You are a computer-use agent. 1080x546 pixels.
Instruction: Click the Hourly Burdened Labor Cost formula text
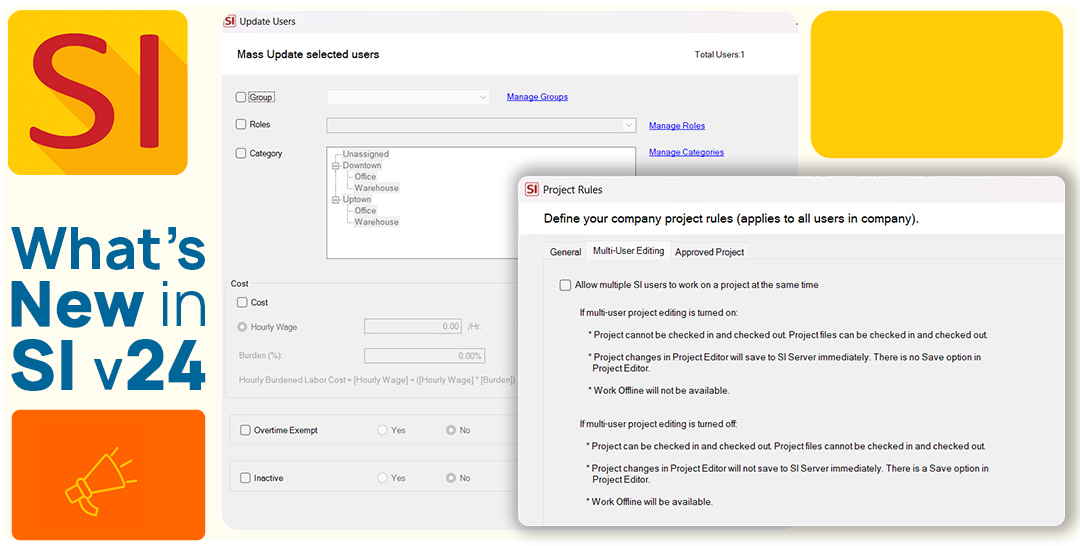[377, 380]
